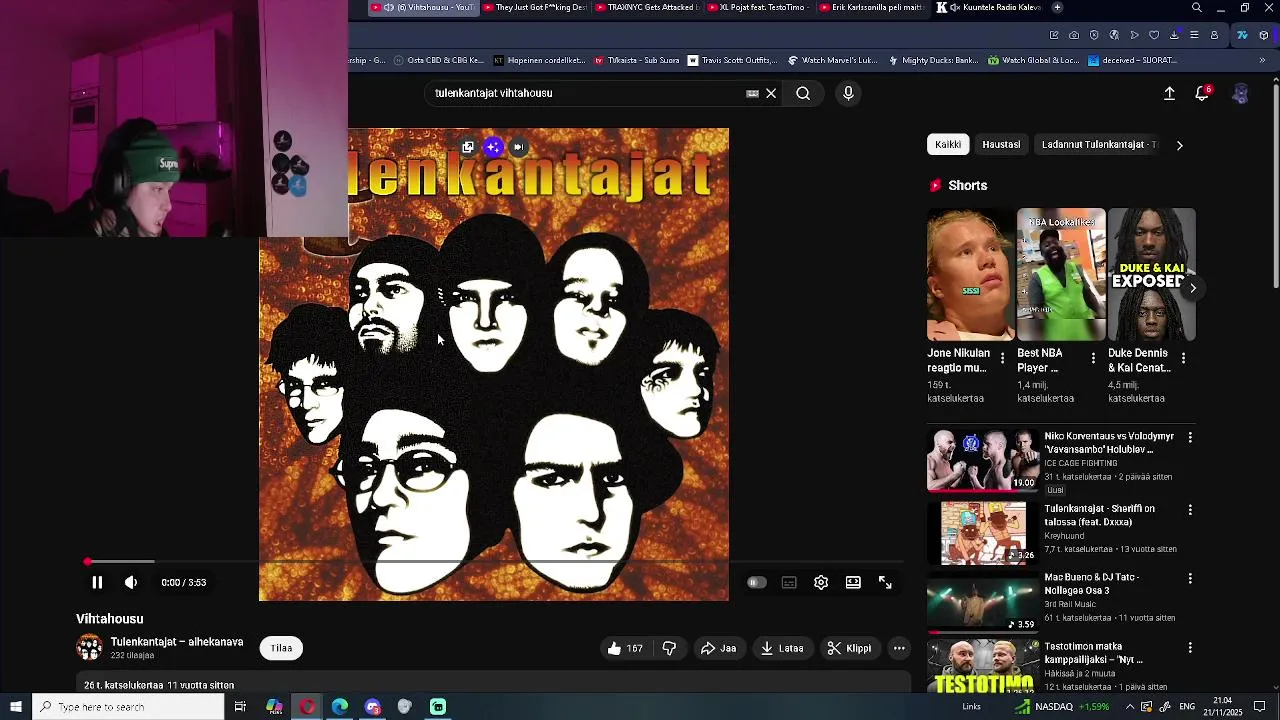Select the Kaikki filter chip

pos(948,144)
